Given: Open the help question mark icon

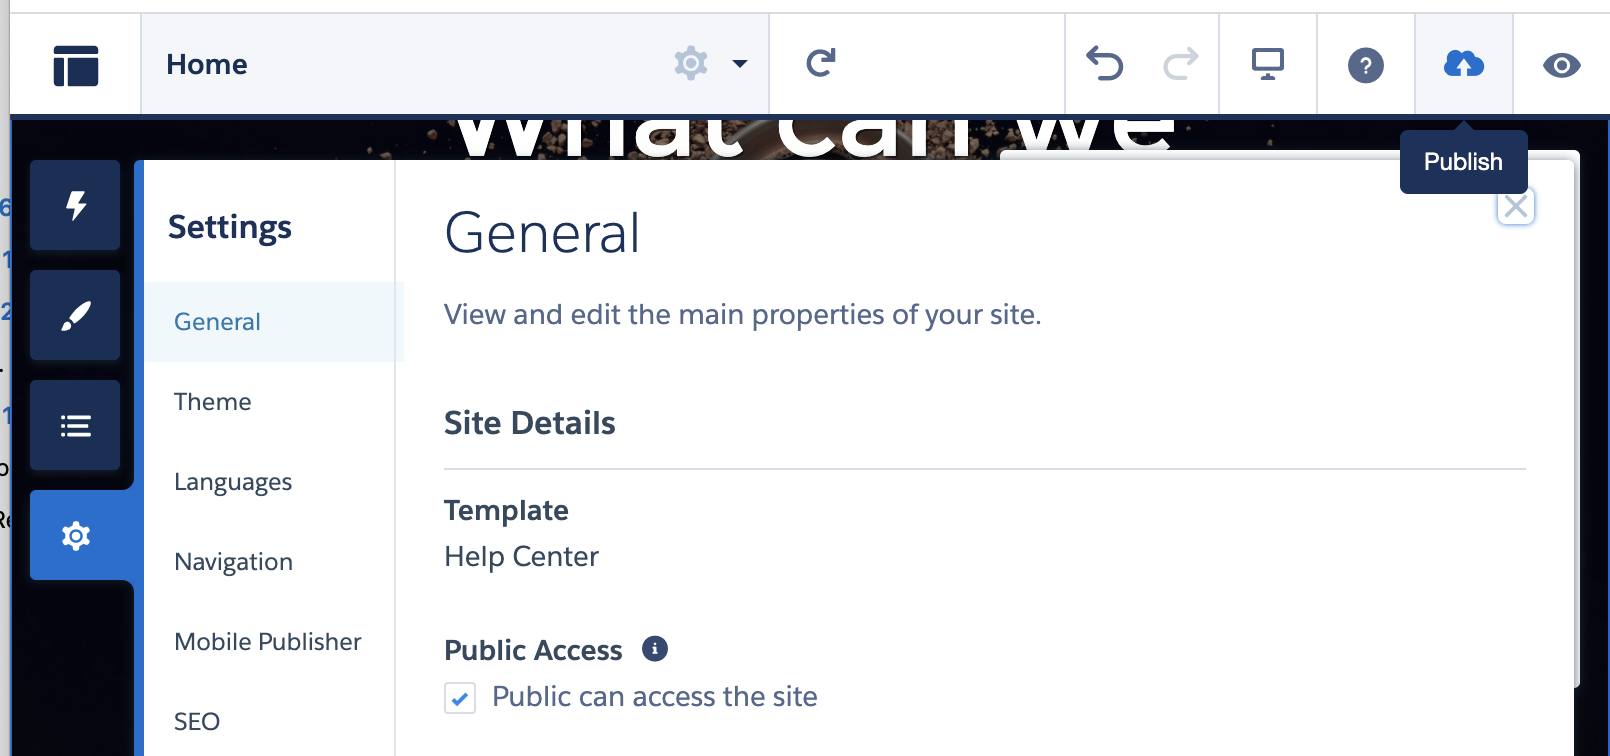Looking at the screenshot, I should (1366, 66).
